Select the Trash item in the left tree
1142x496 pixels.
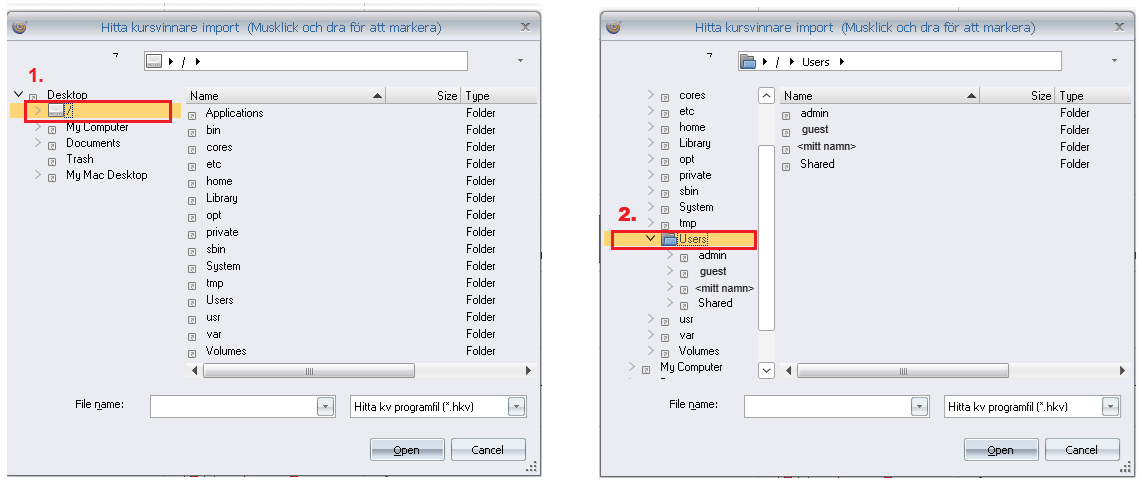(80, 159)
